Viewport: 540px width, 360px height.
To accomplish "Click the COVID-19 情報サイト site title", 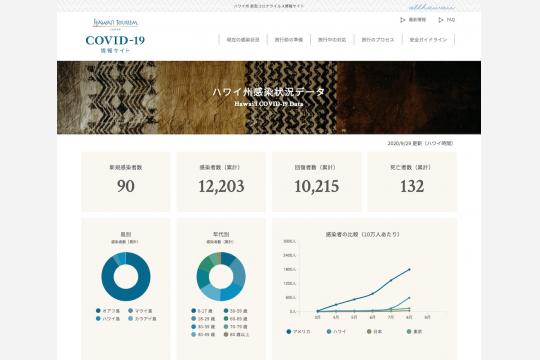I will tap(115, 44).
